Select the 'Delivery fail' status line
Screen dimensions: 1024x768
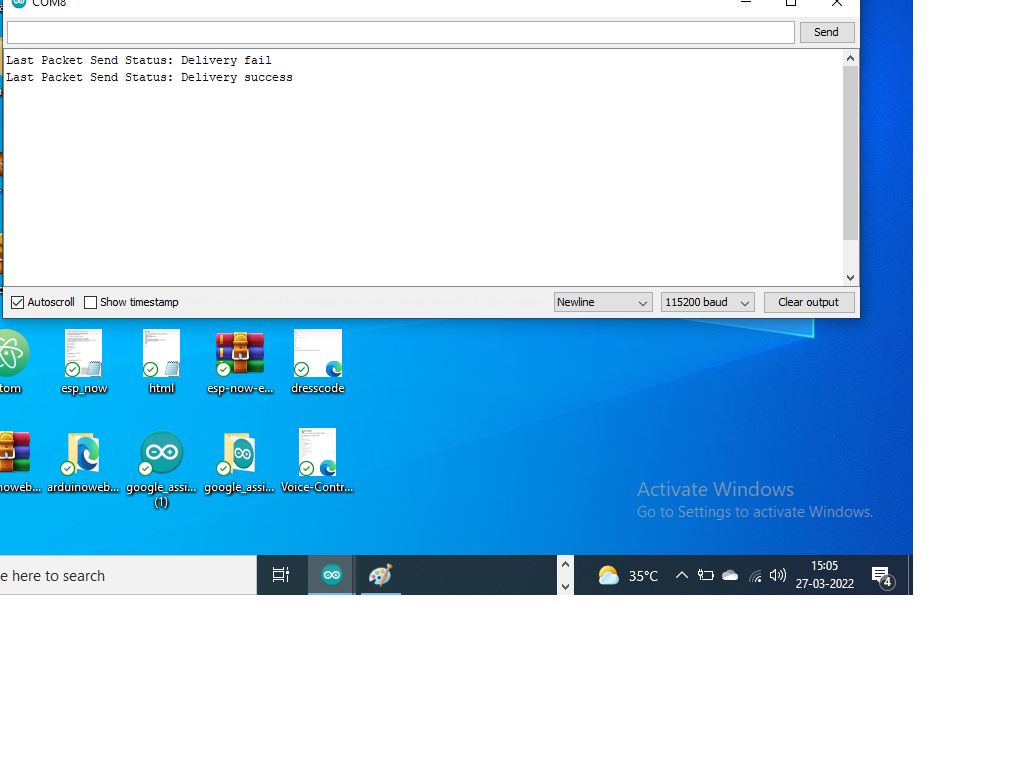(x=138, y=60)
